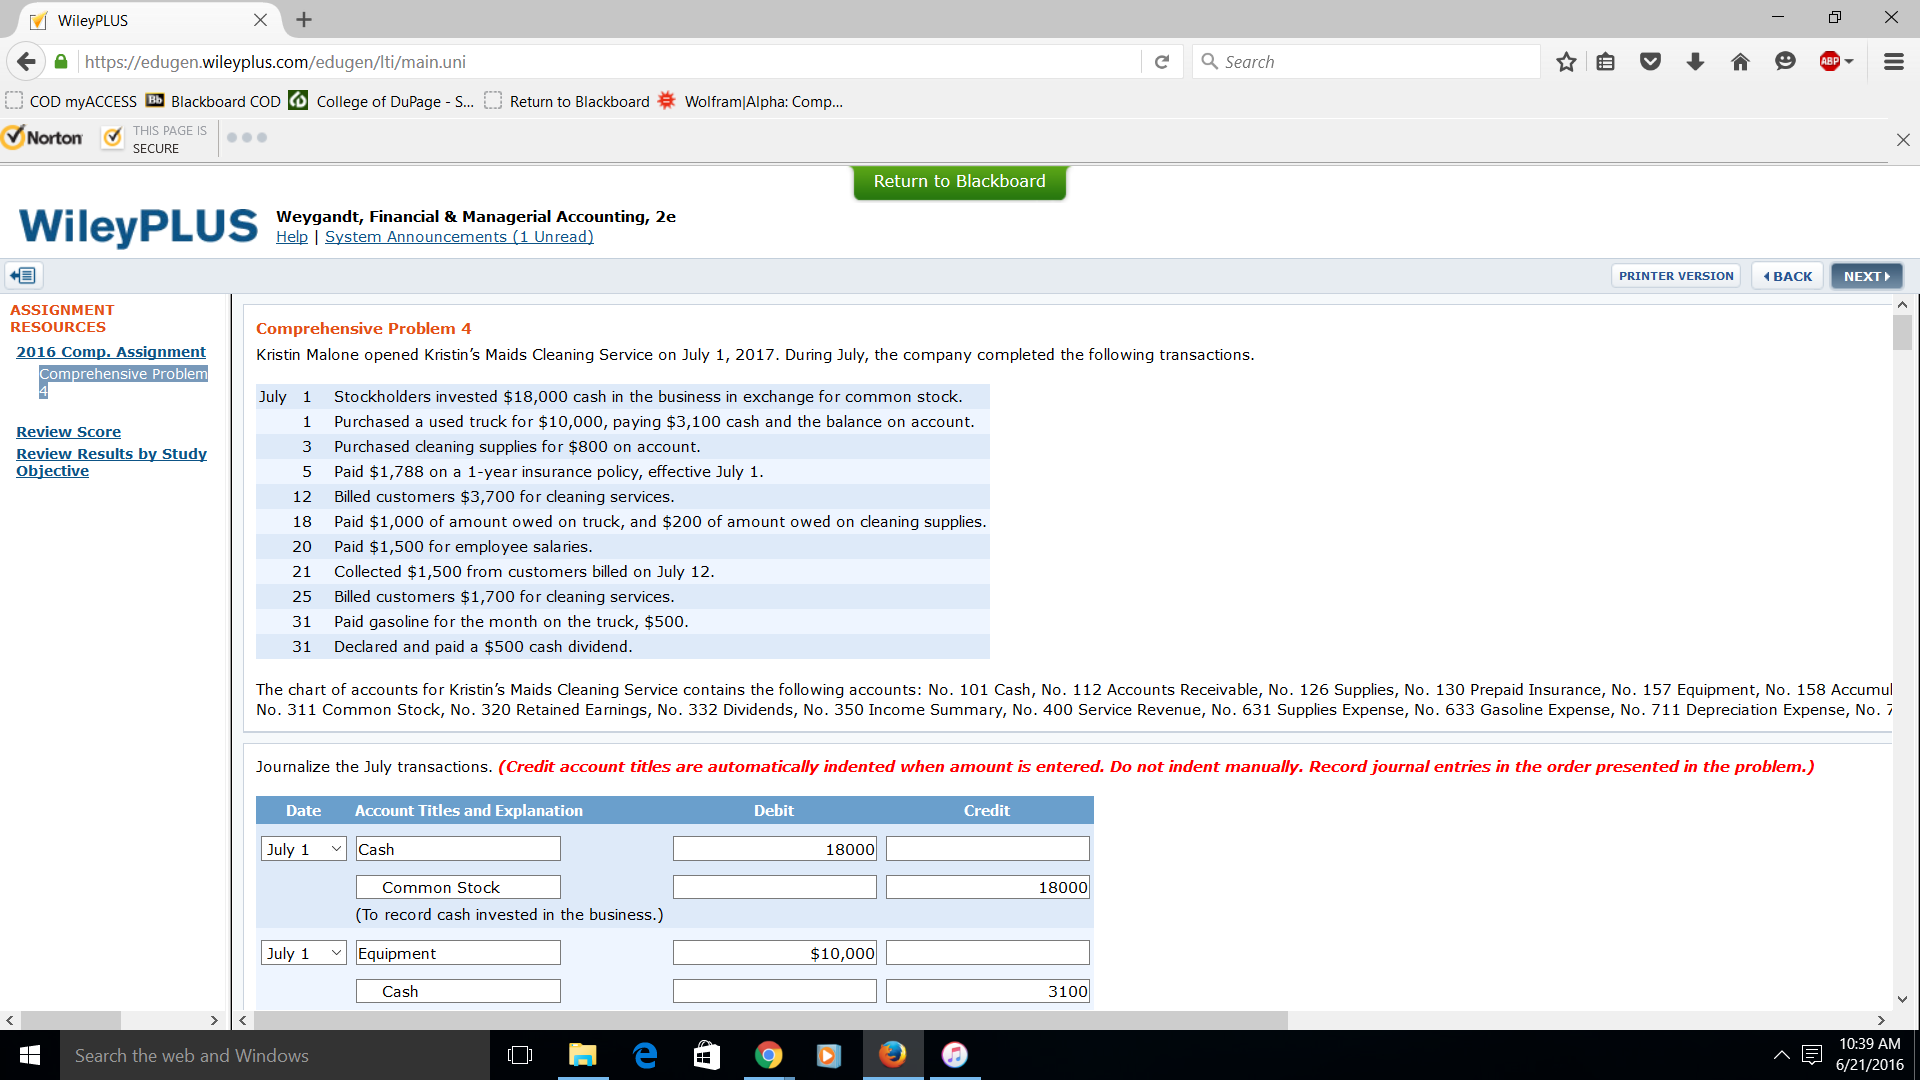The height and width of the screenshot is (1080, 1920).
Task: Open the Firefox hamburger menu
Action: [x=1894, y=61]
